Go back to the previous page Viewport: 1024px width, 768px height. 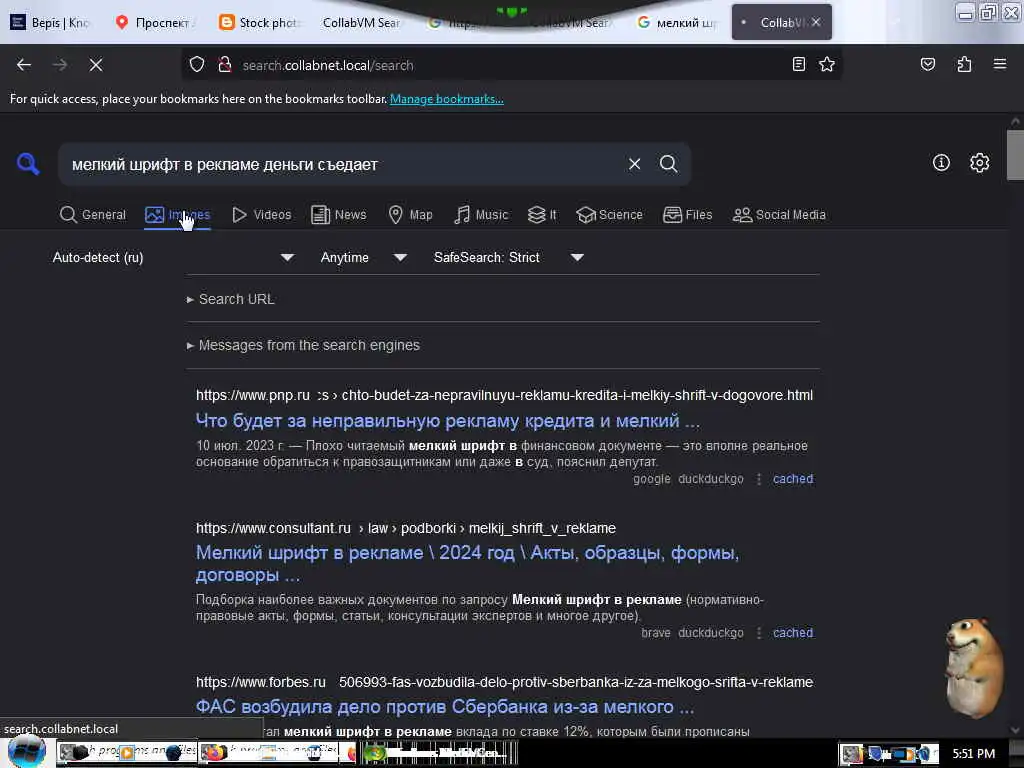pos(24,65)
